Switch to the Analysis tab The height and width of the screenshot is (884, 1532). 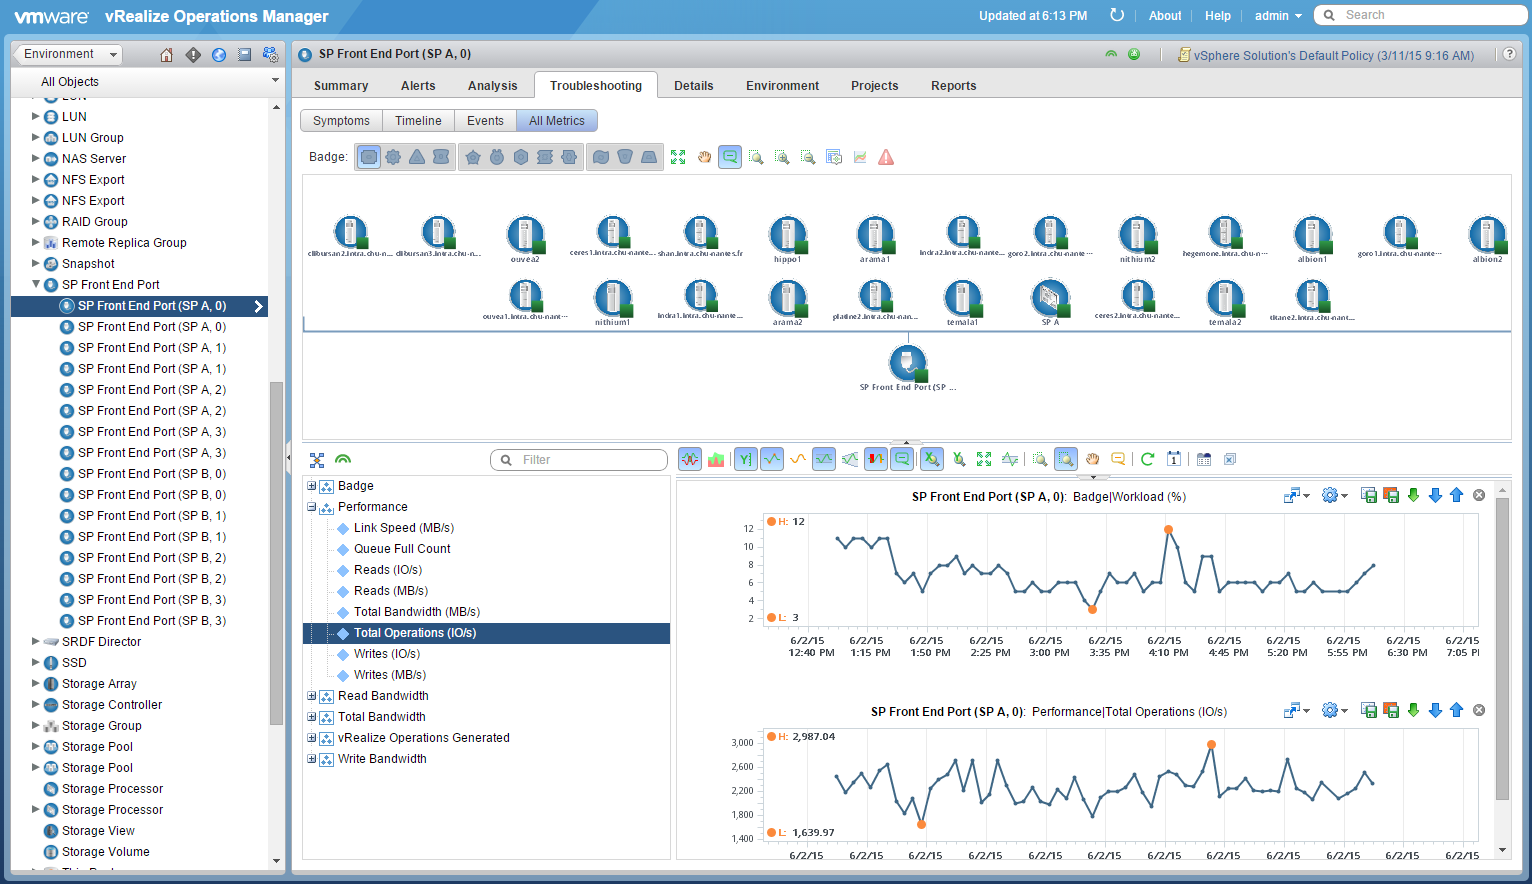492,86
